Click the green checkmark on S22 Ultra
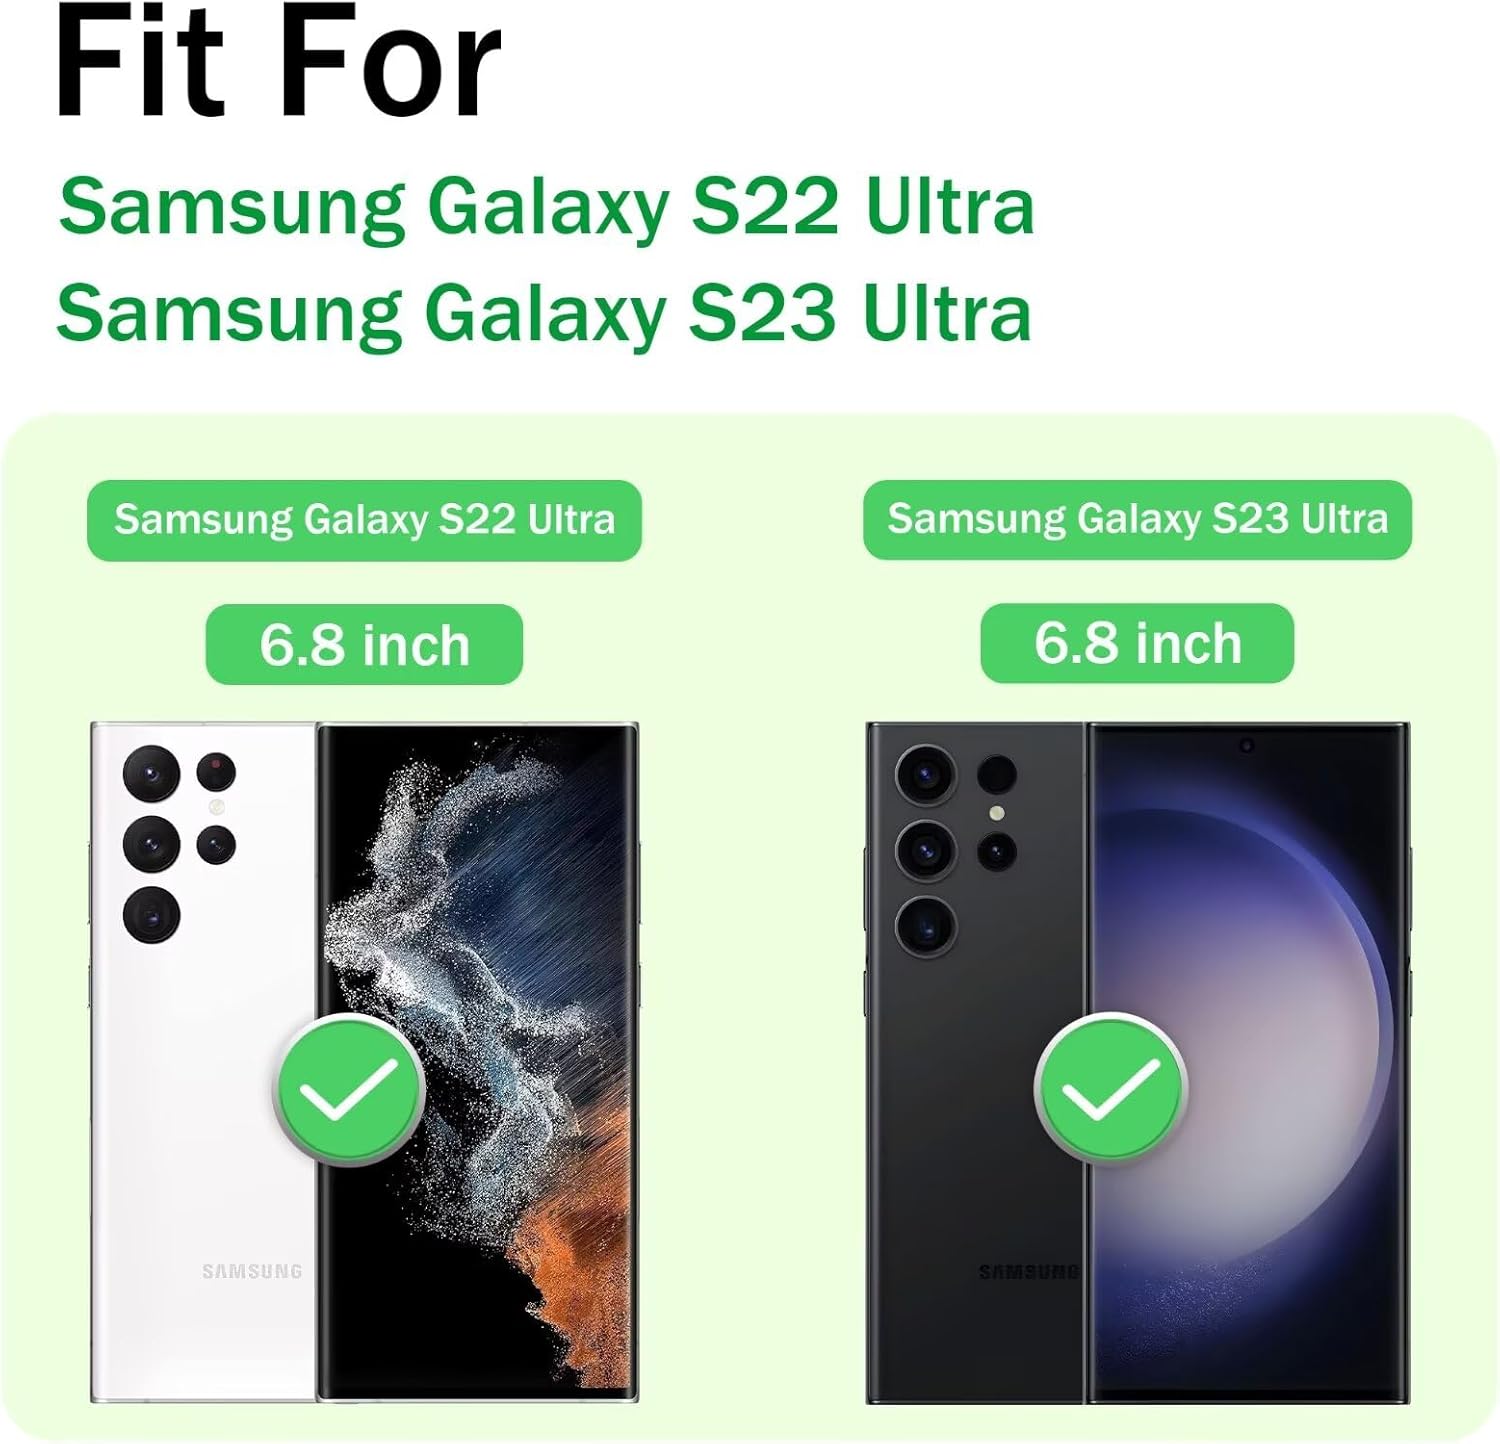 [350, 1088]
